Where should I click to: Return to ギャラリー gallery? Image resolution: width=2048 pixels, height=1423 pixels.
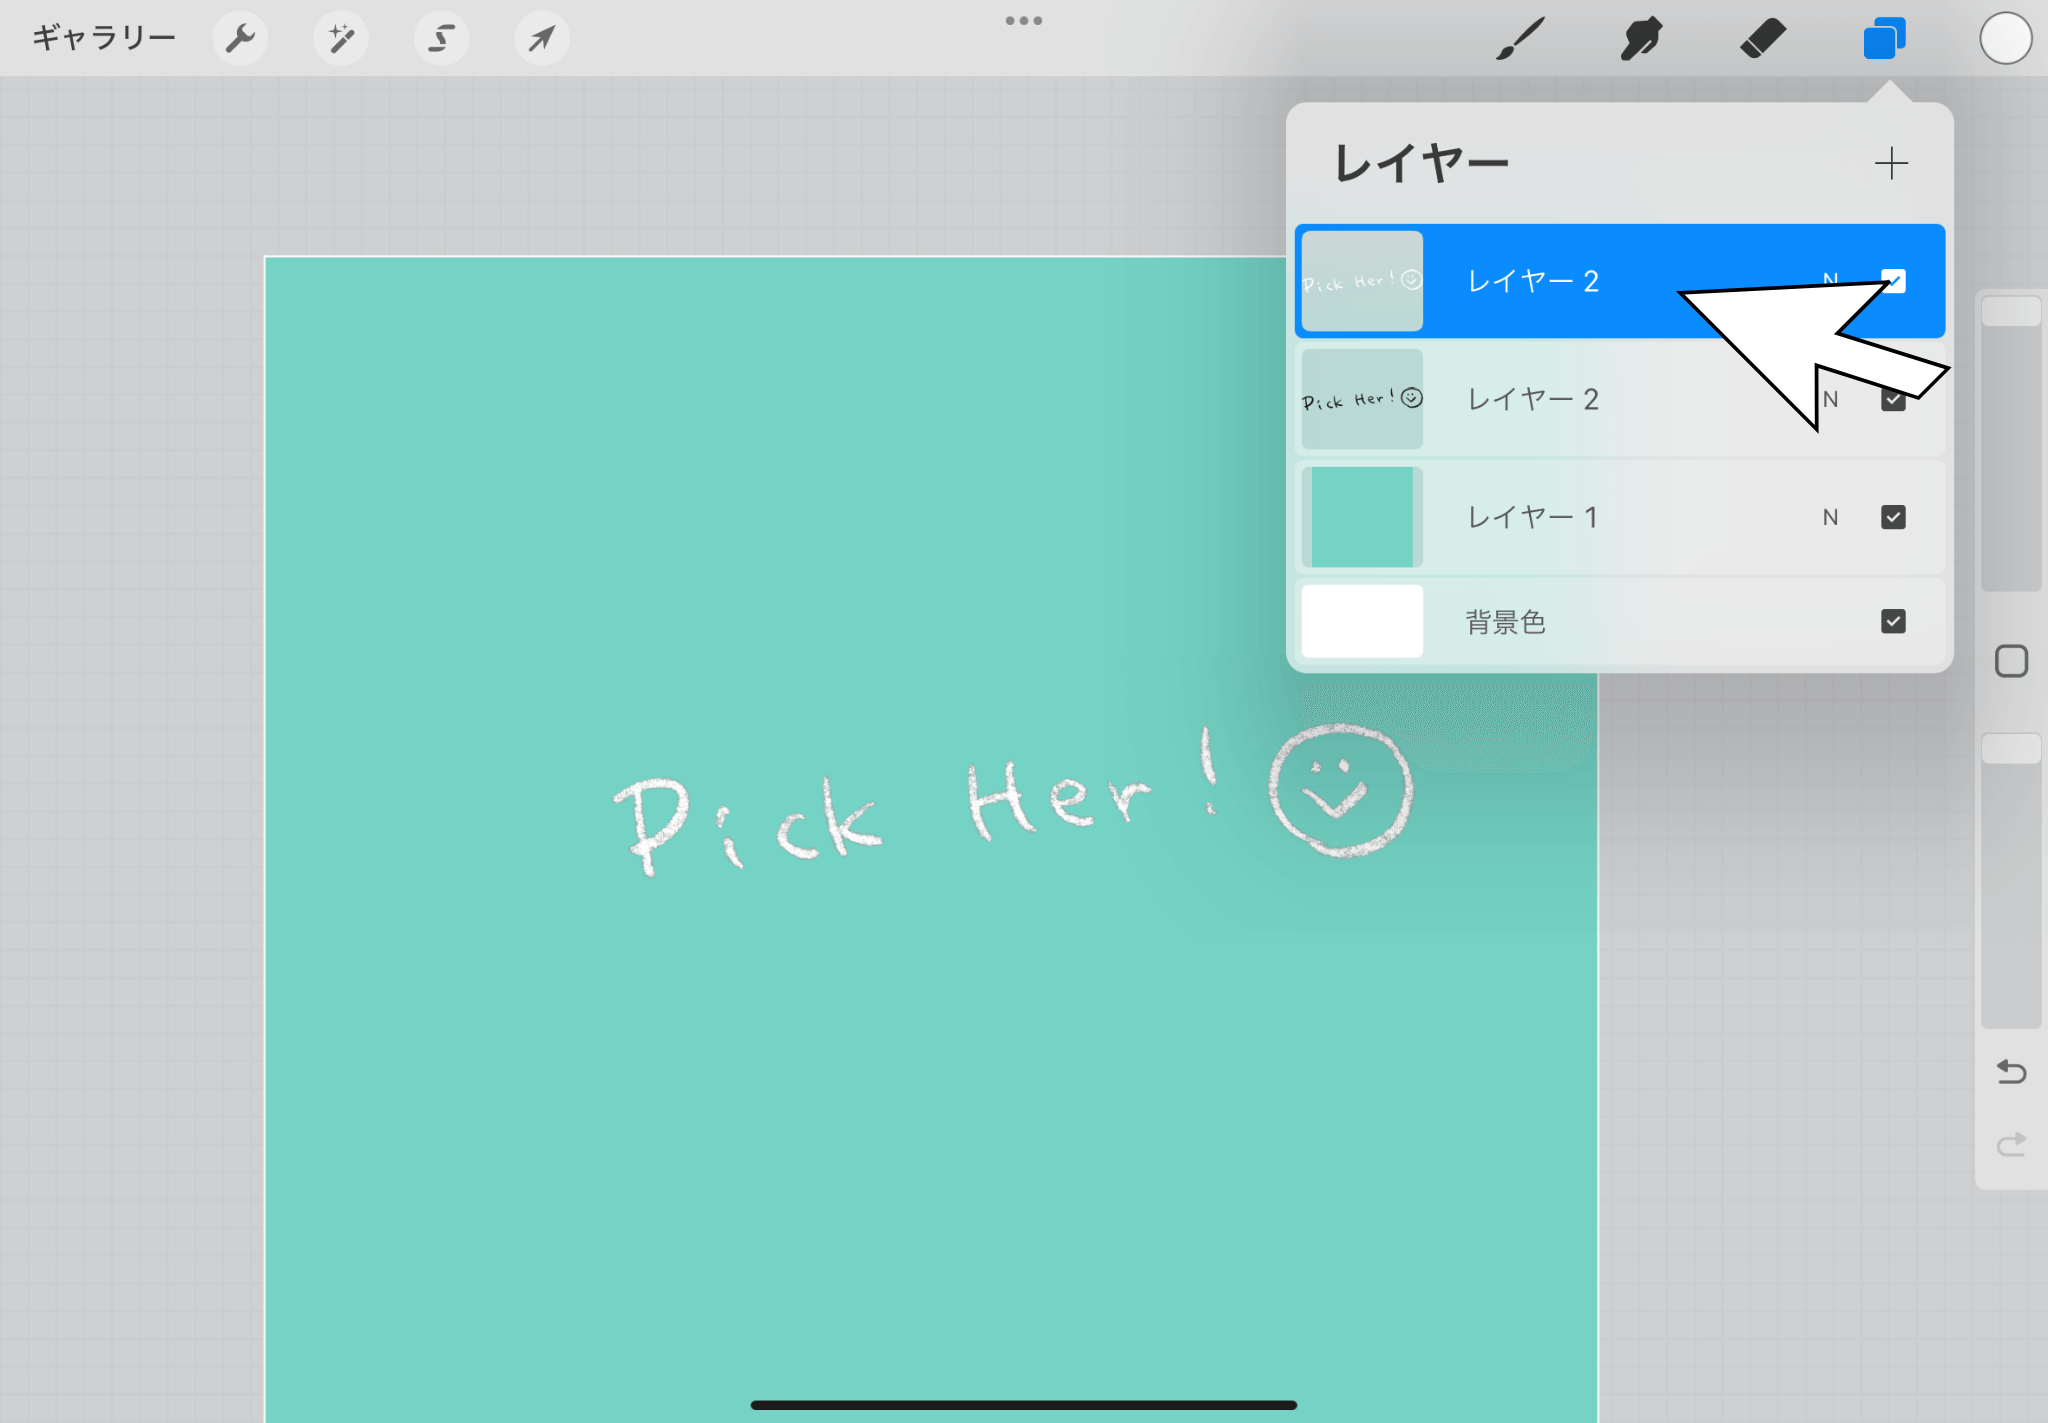pyautogui.click(x=104, y=39)
